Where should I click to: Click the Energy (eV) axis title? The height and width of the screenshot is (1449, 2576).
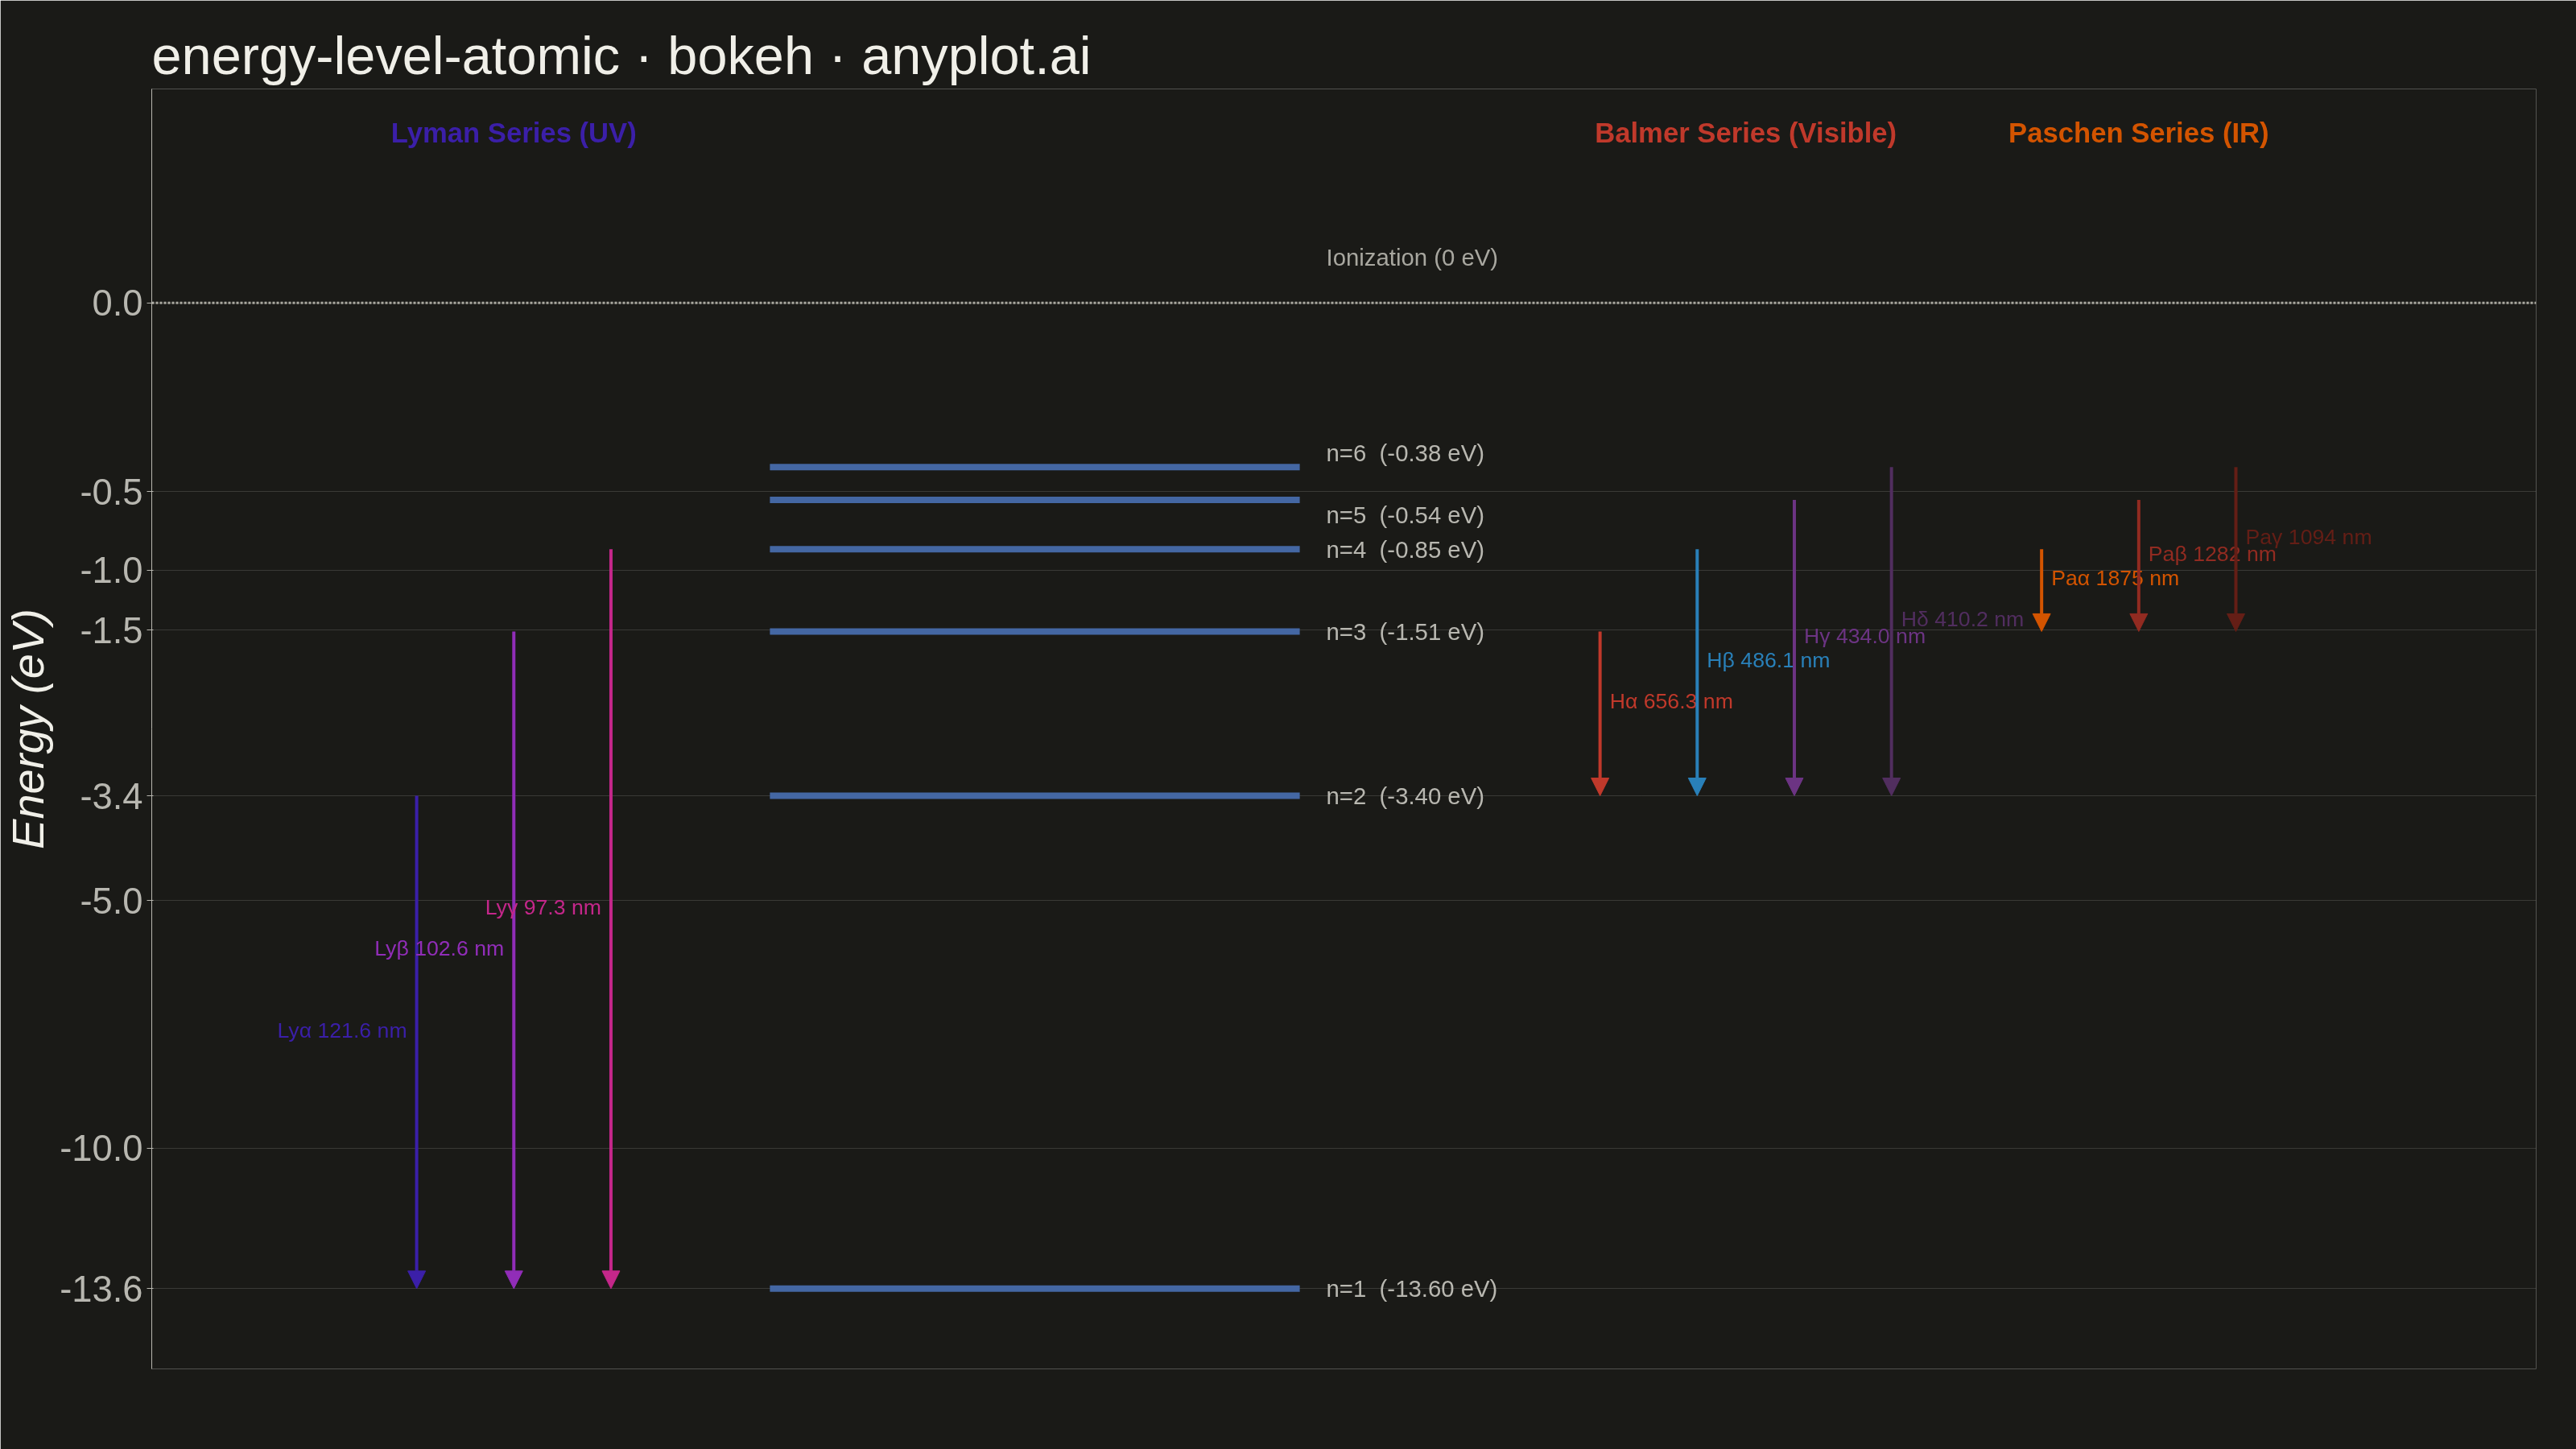[29, 729]
